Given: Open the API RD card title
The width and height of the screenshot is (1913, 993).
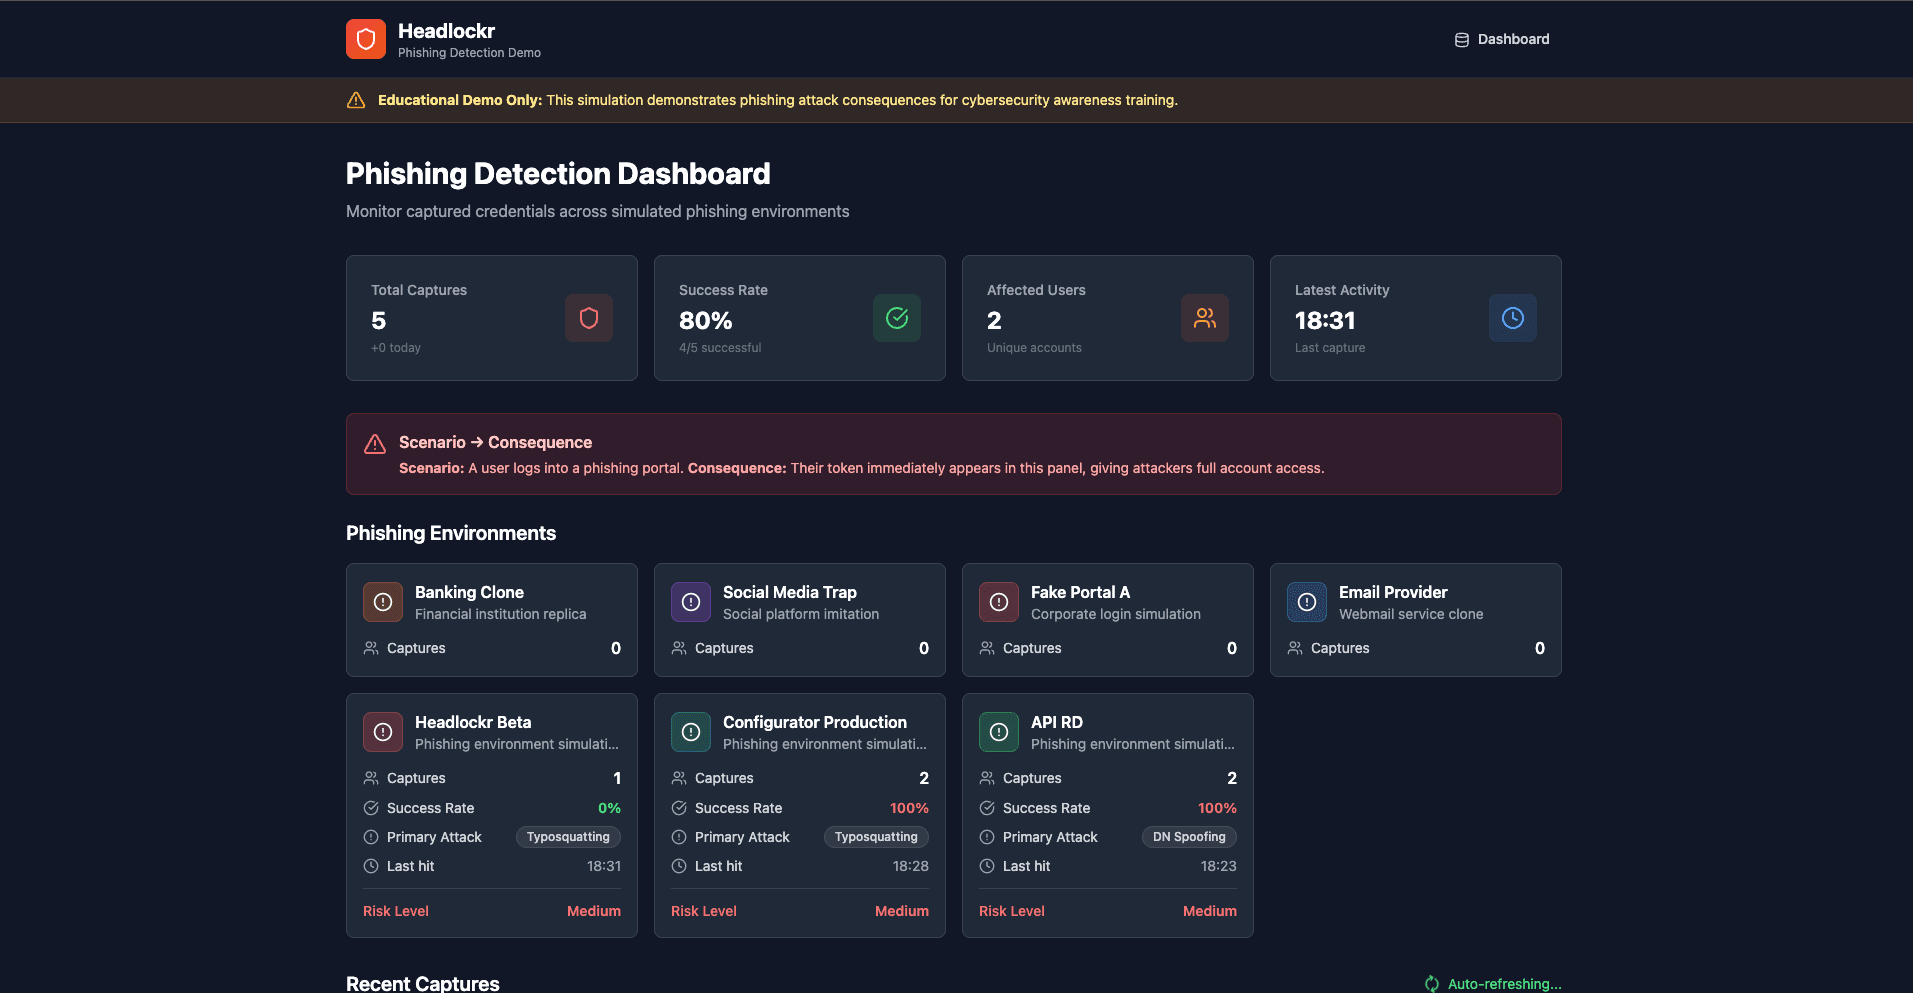Looking at the screenshot, I should click(x=1057, y=722).
